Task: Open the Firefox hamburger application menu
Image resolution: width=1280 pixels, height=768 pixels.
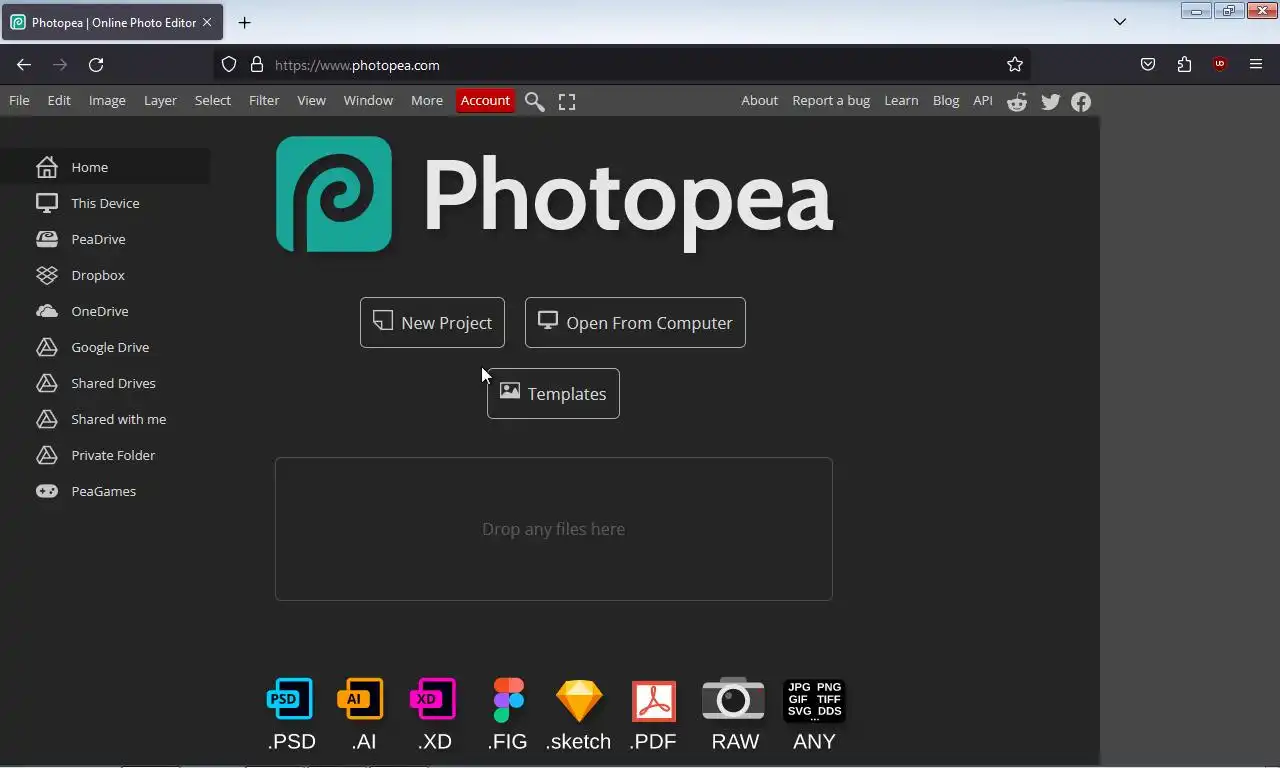Action: pyautogui.click(x=1256, y=65)
